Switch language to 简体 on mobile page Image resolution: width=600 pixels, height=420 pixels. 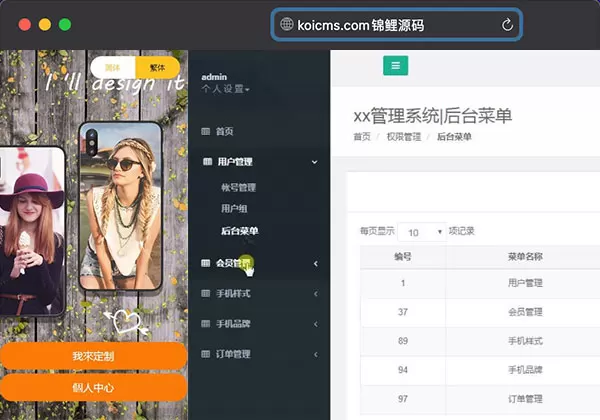tap(112, 68)
